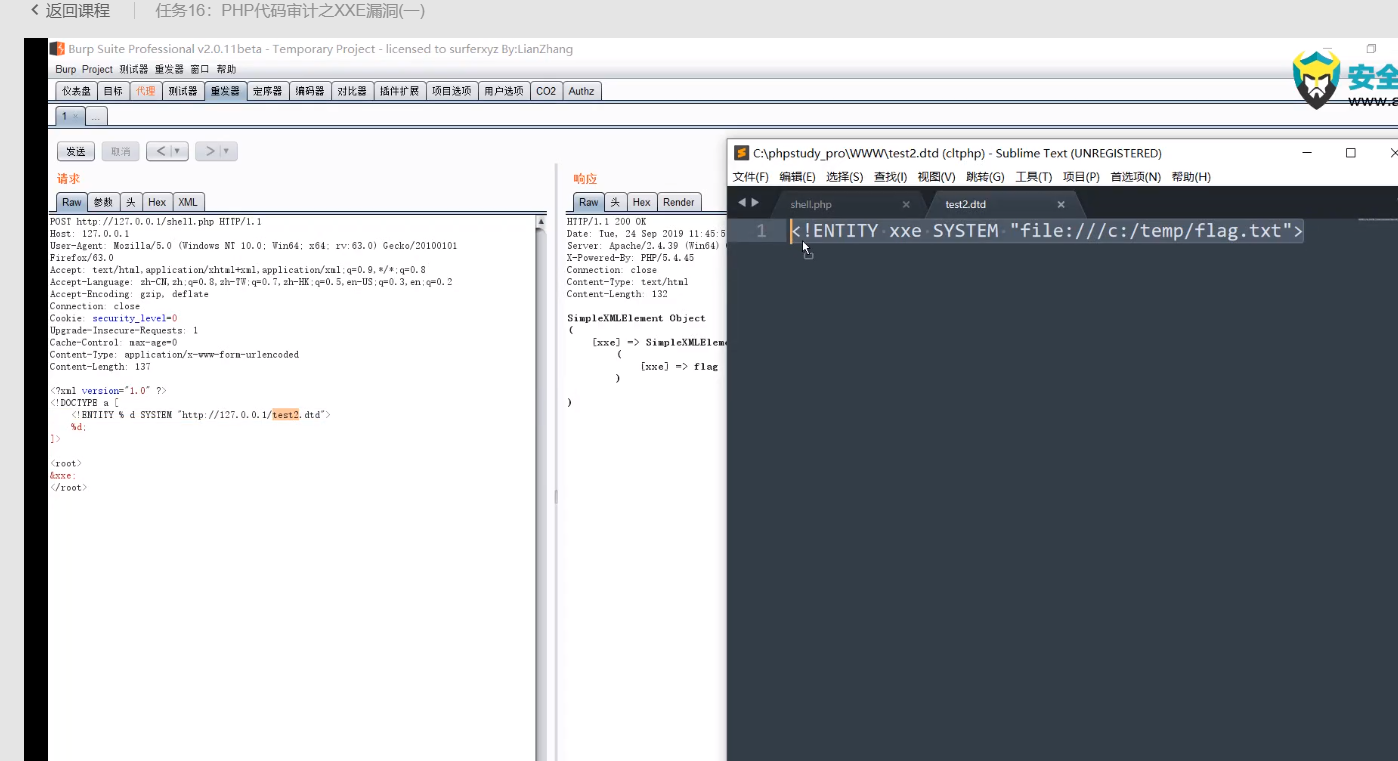Open the 帮助 menu in Burp Suite
Viewport: 1398px width, 761px height.
coord(226,69)
